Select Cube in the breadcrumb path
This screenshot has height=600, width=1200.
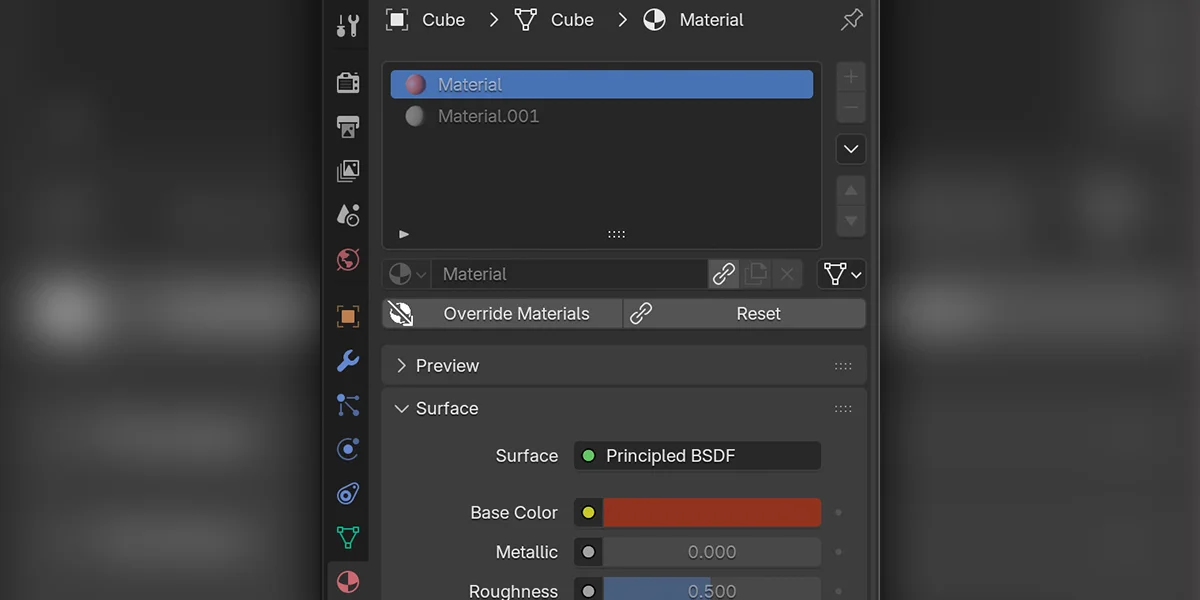coord(443,19)
